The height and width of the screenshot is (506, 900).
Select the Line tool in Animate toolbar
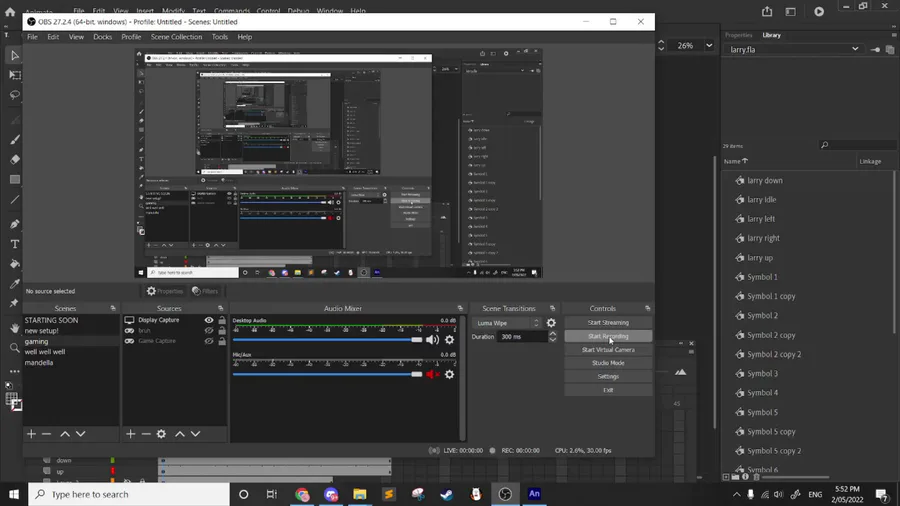click(14, 200)
